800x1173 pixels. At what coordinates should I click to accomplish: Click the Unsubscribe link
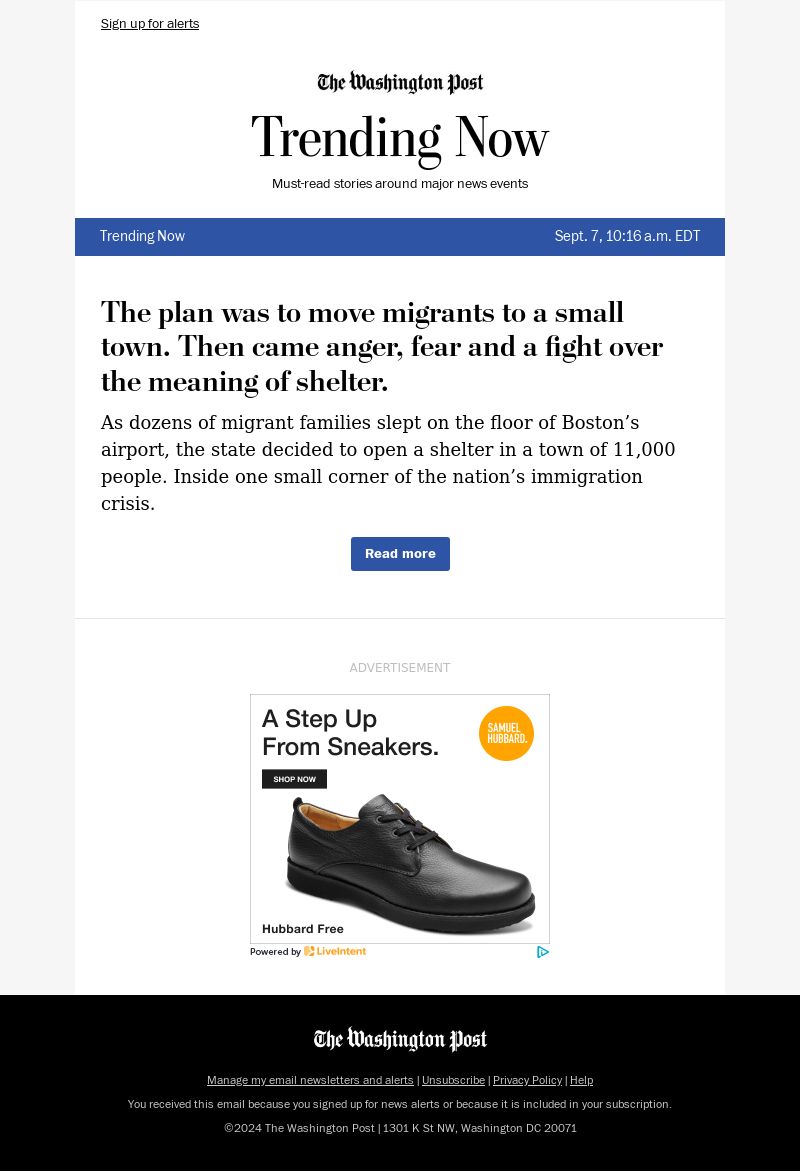(453, 1080)
